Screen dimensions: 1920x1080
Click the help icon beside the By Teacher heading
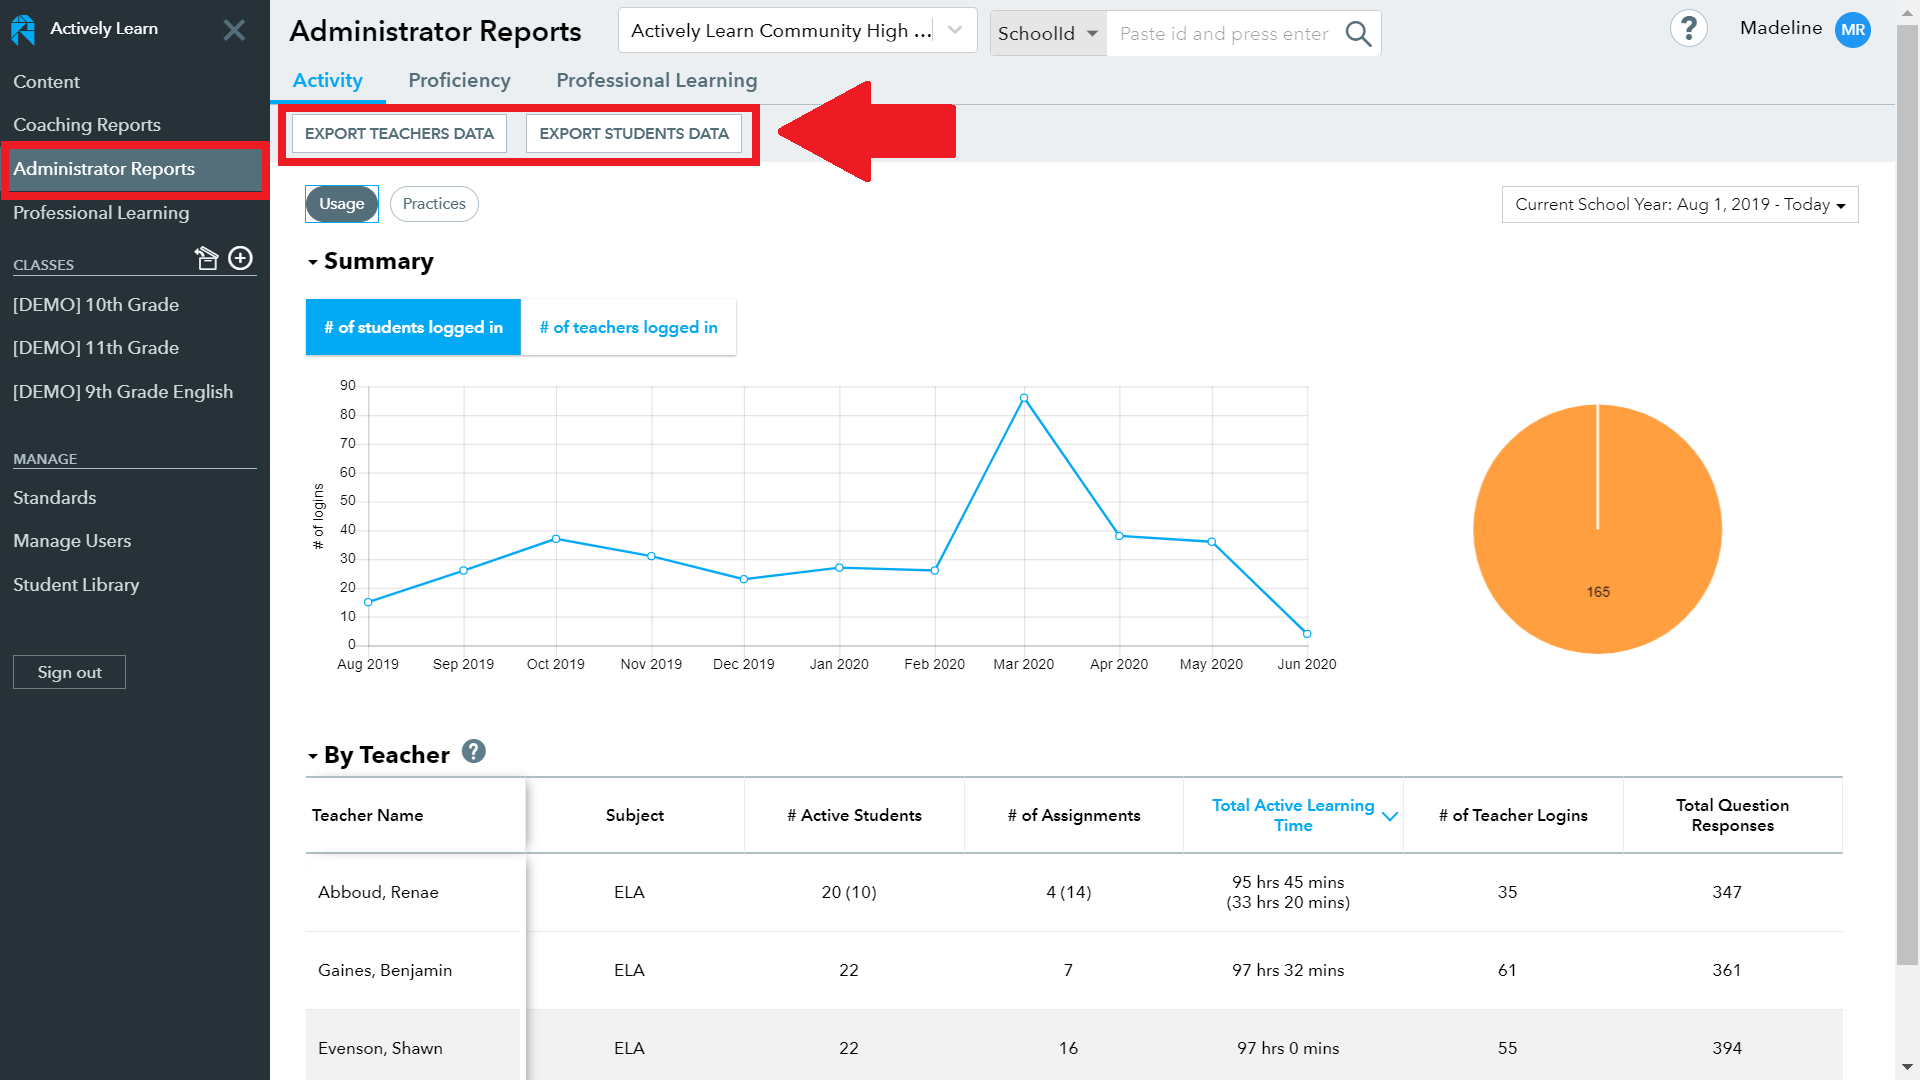pos(474,752)
